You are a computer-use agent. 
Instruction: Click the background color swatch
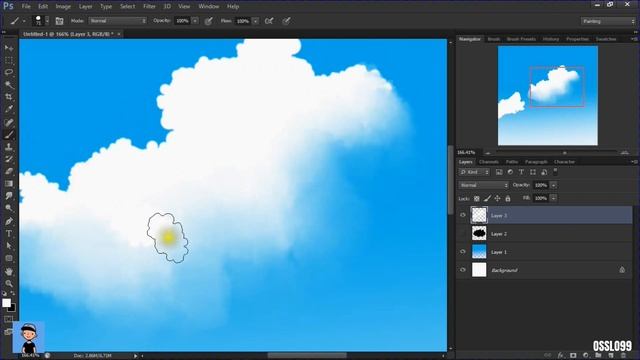[13, 309]
